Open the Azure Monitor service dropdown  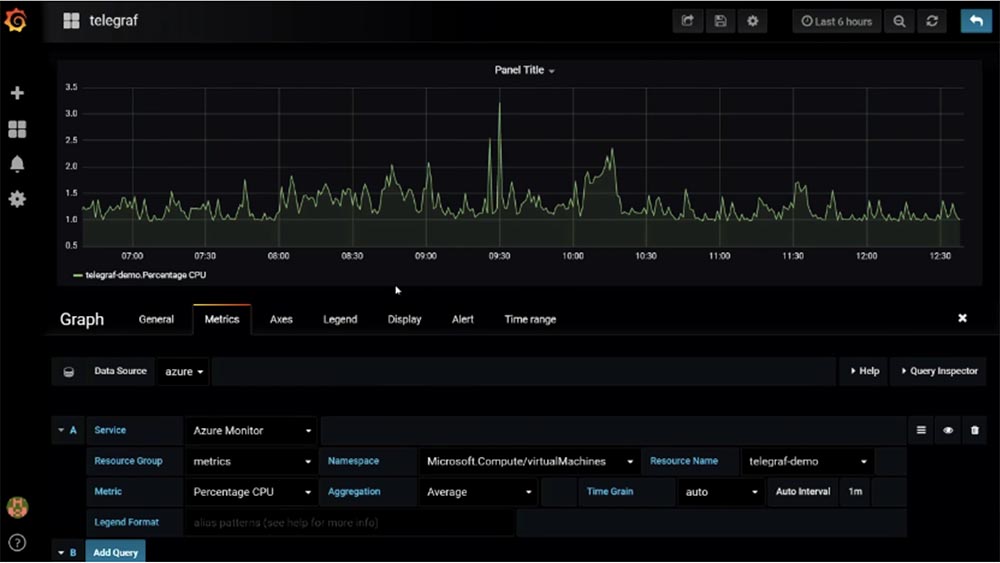252,430
